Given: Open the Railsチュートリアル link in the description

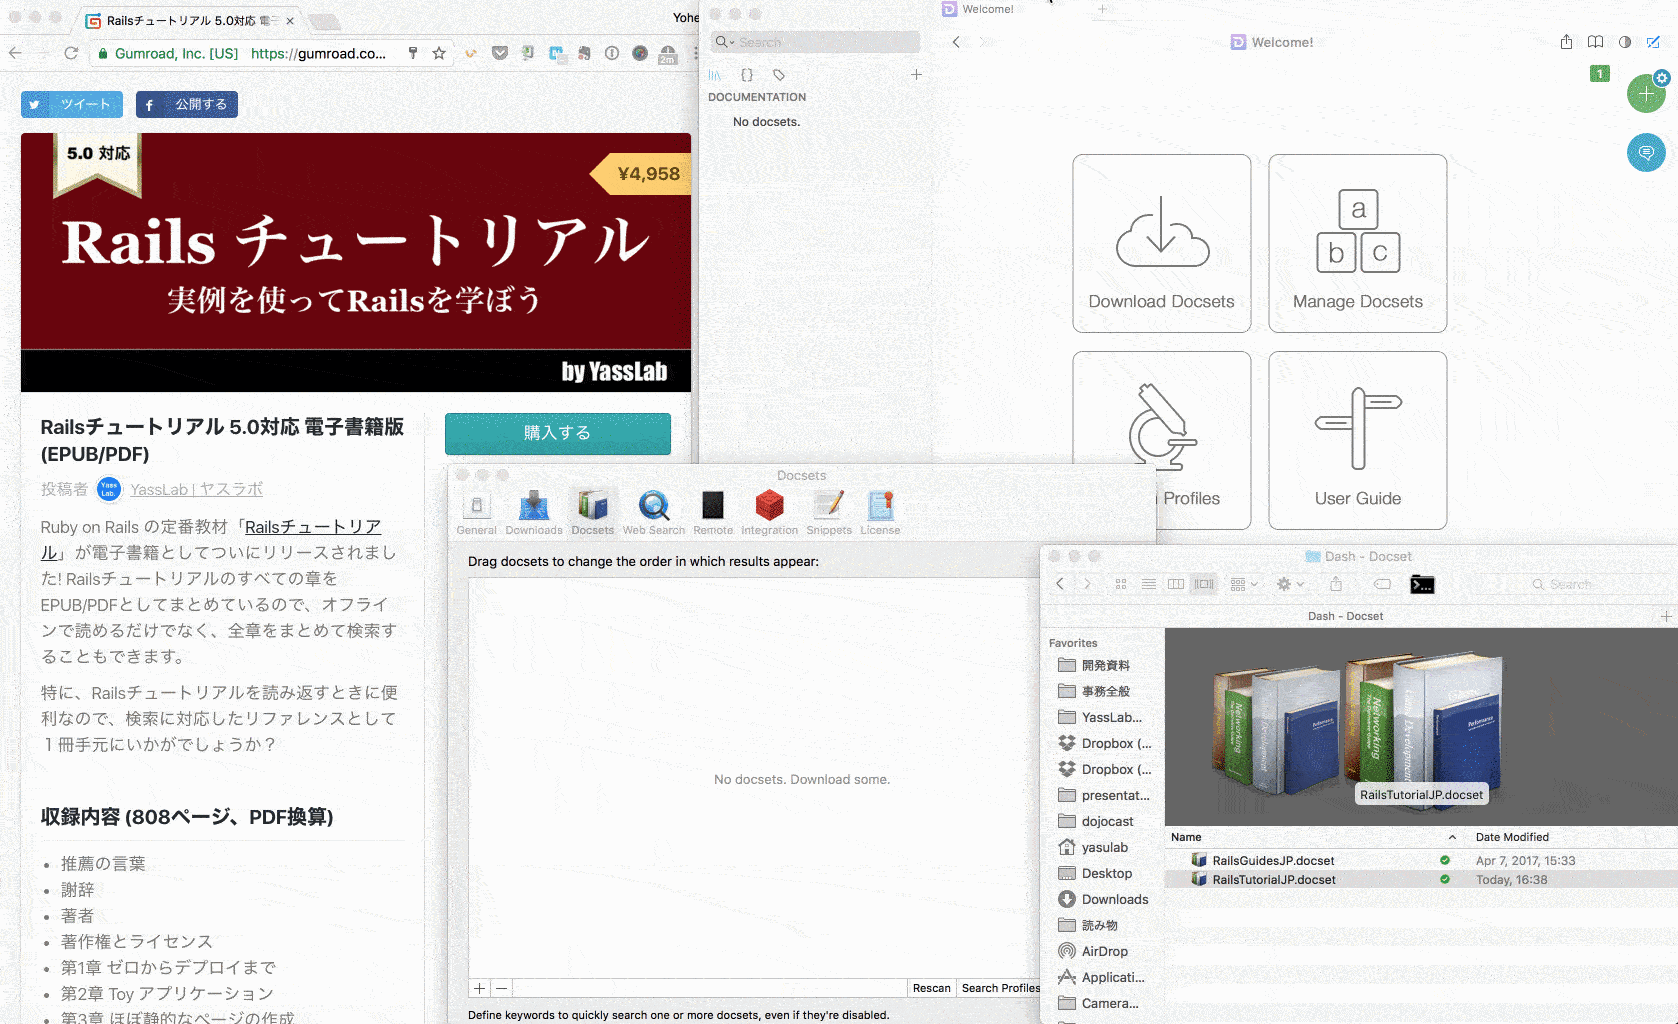Looking at the screenshot, I should pos(312,527).
